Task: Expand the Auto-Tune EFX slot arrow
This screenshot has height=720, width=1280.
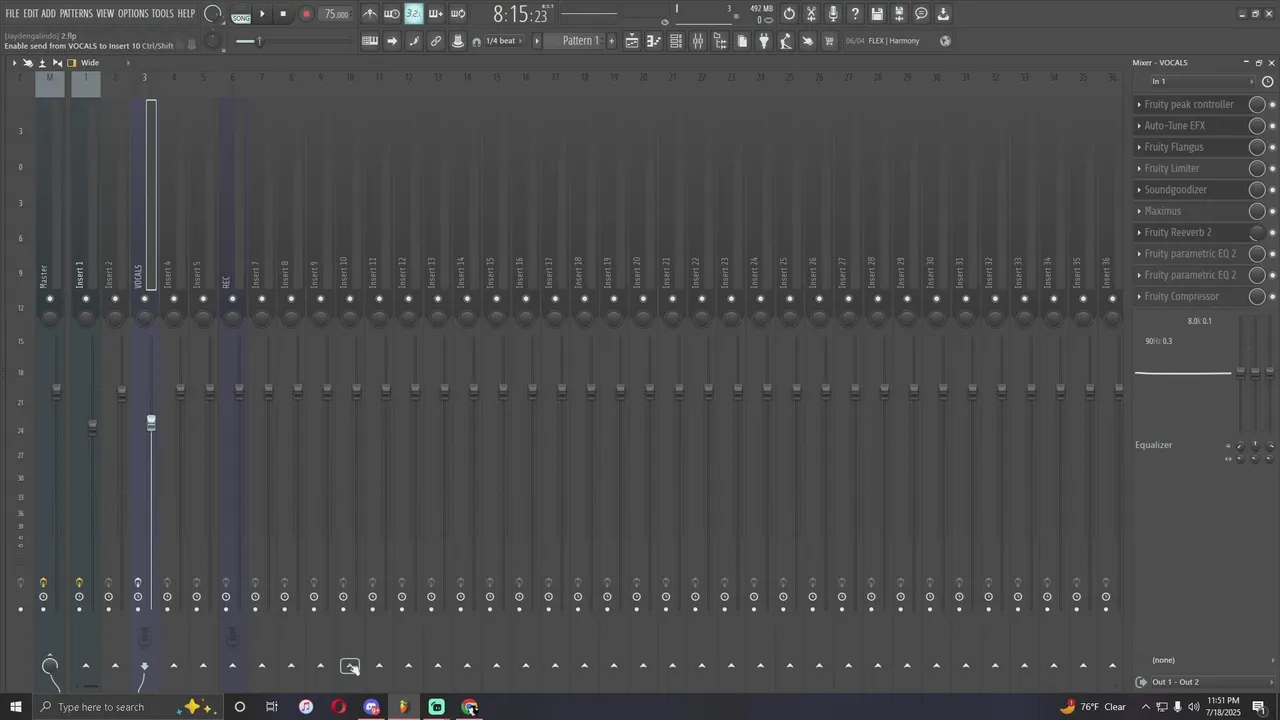Action: [1139, 126]
